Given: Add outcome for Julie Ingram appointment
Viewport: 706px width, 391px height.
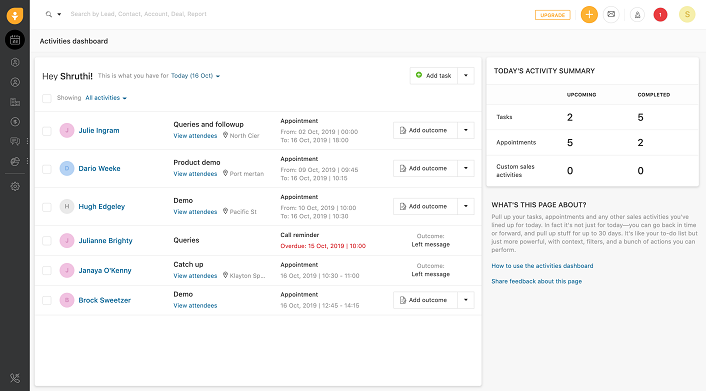Looking at the screenshot, I should 425,130.
